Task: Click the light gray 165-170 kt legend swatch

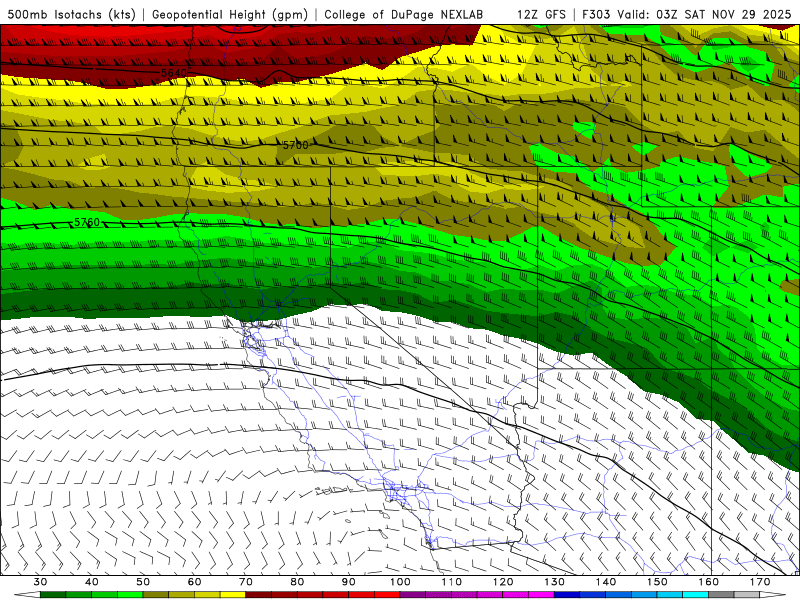Action: tap(747, 595)
